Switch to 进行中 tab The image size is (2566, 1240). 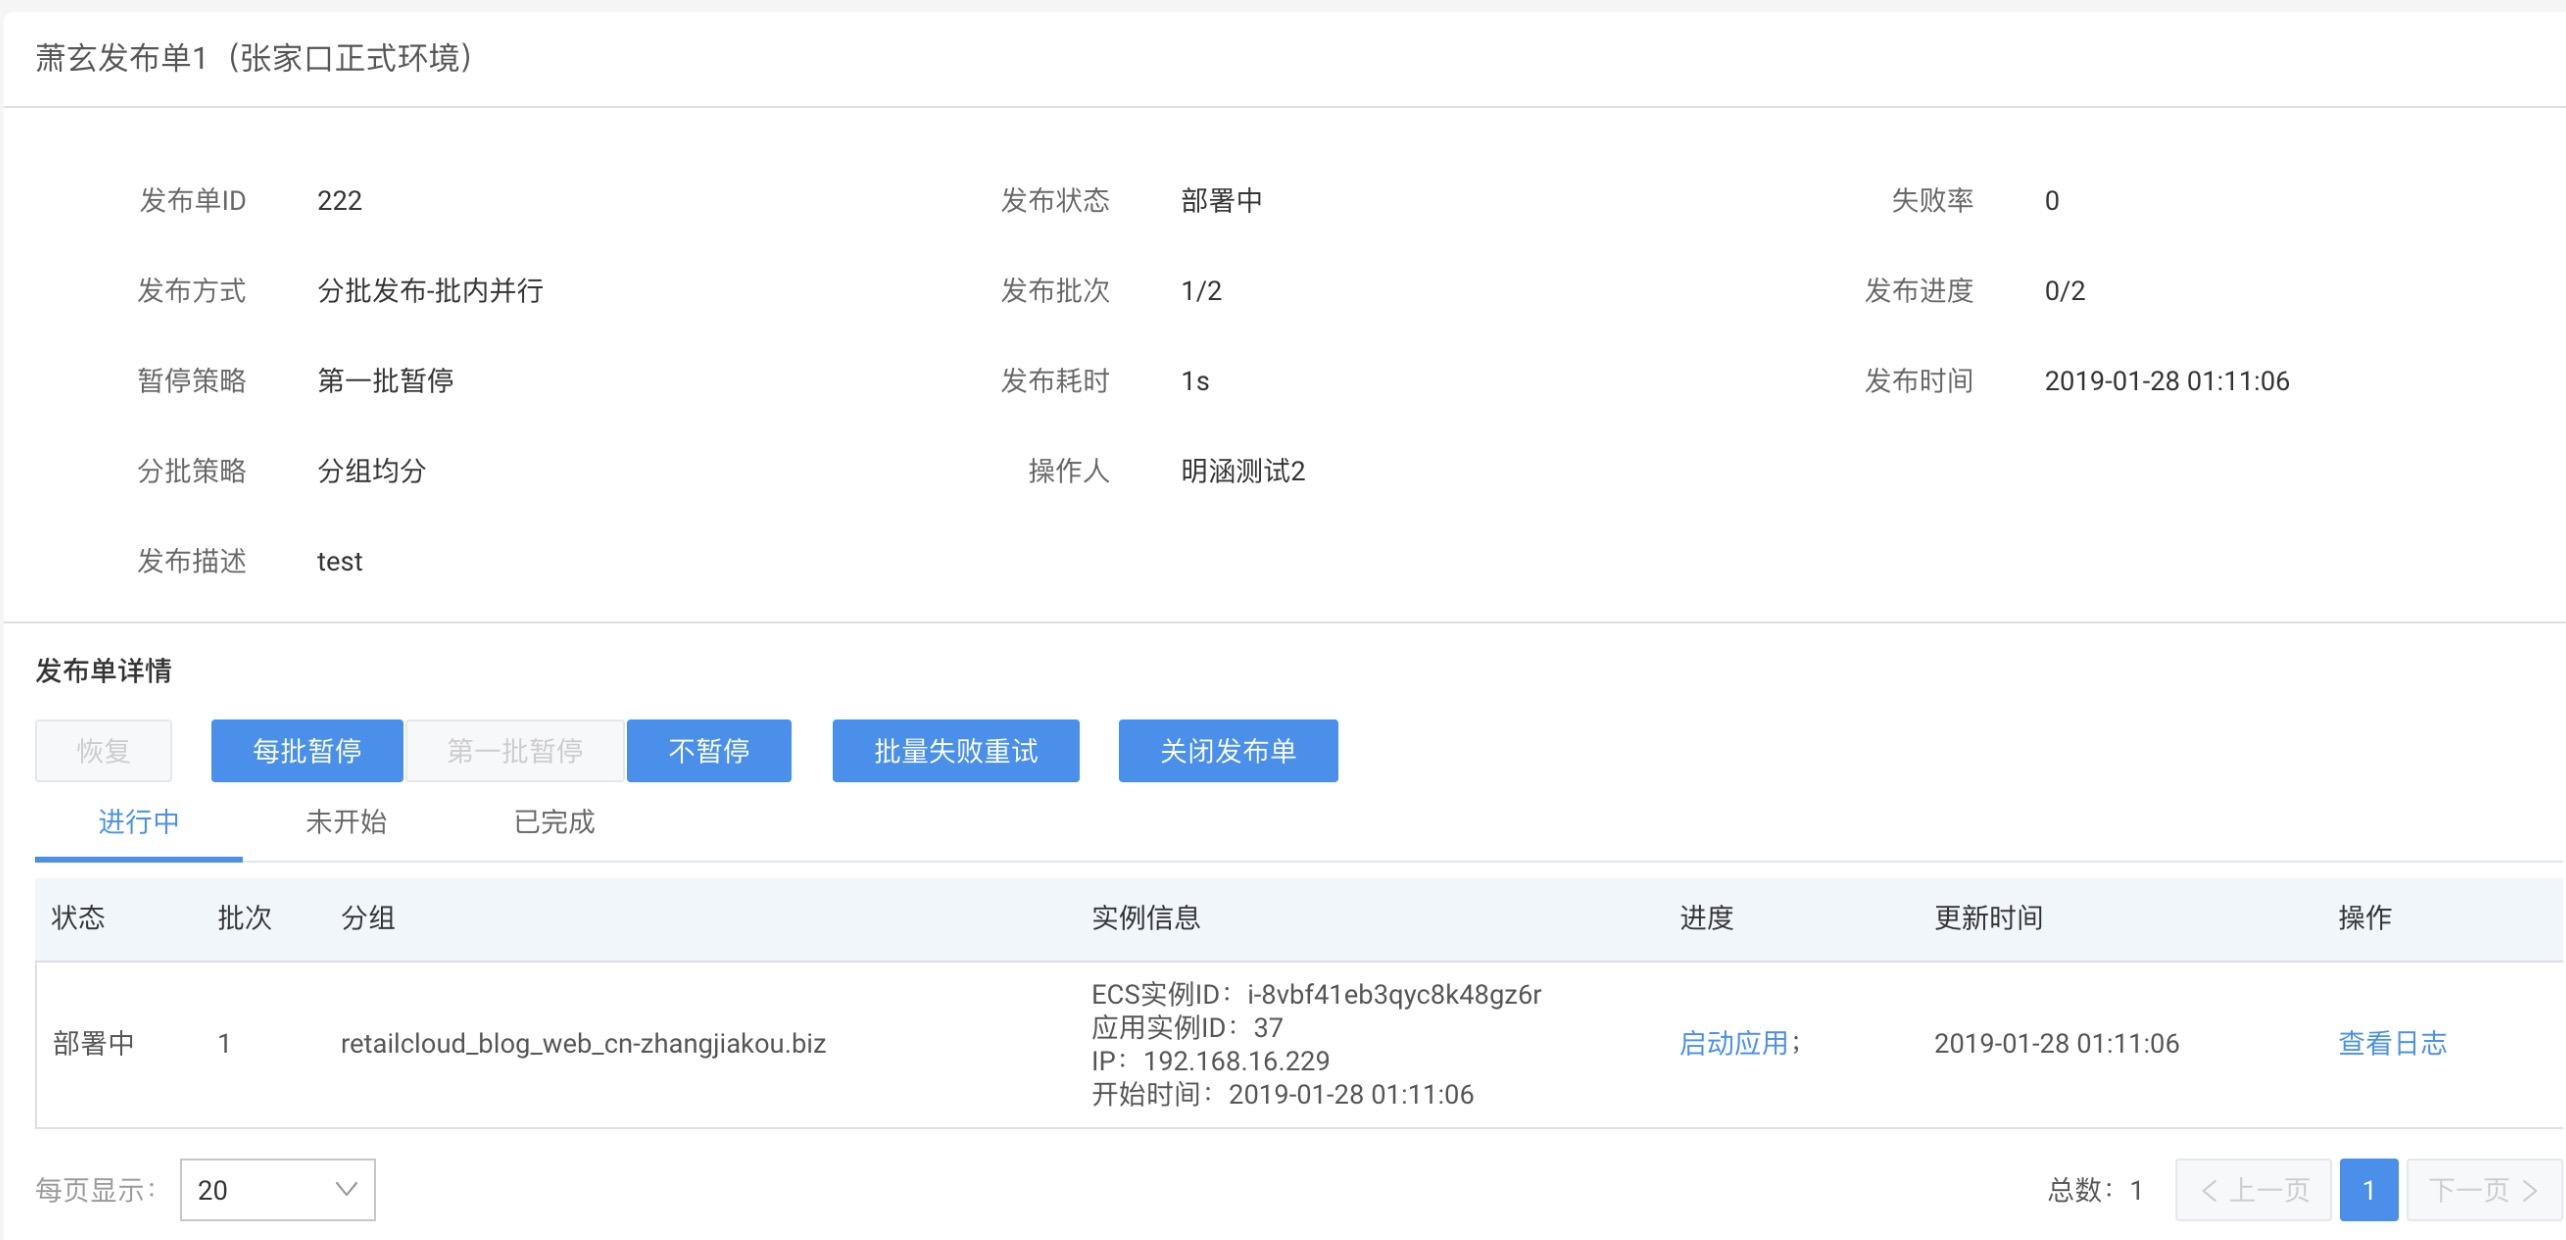(x=138, y=822)
